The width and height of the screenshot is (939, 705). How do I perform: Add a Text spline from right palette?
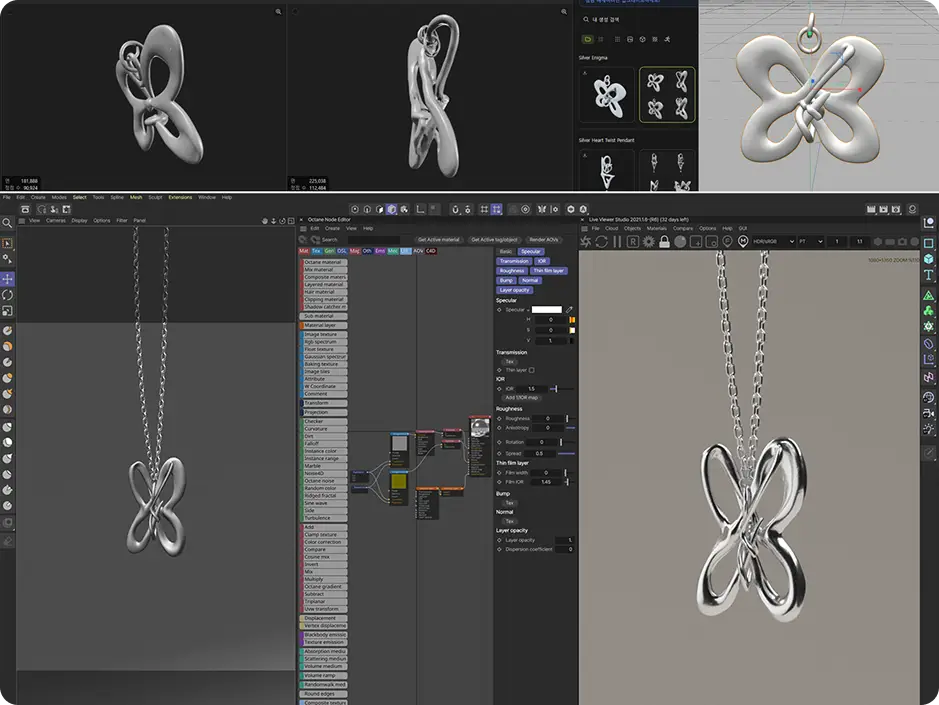click(x=928, y=274)
